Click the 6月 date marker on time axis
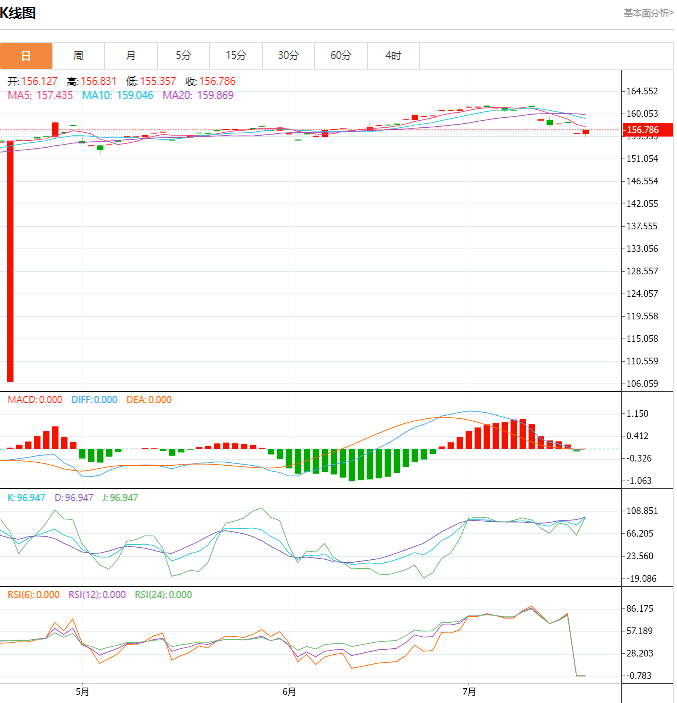The width and height of the screenshot is (677, 703). coord(289,691)
